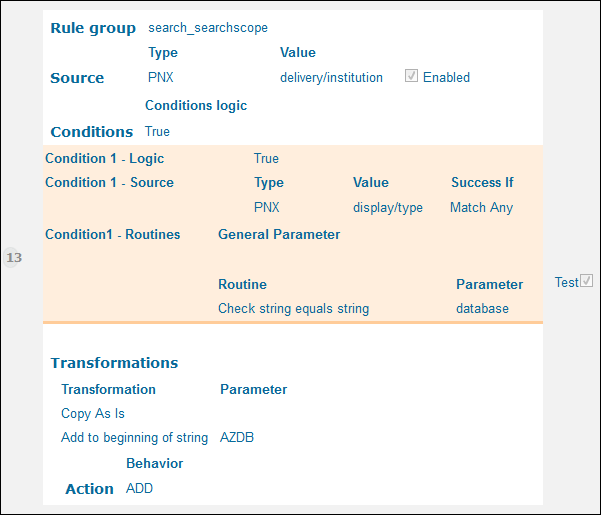The image size is (601, 515).
Task: Select the Add to beginning of string transformation
Action: [x=134, y=437]
